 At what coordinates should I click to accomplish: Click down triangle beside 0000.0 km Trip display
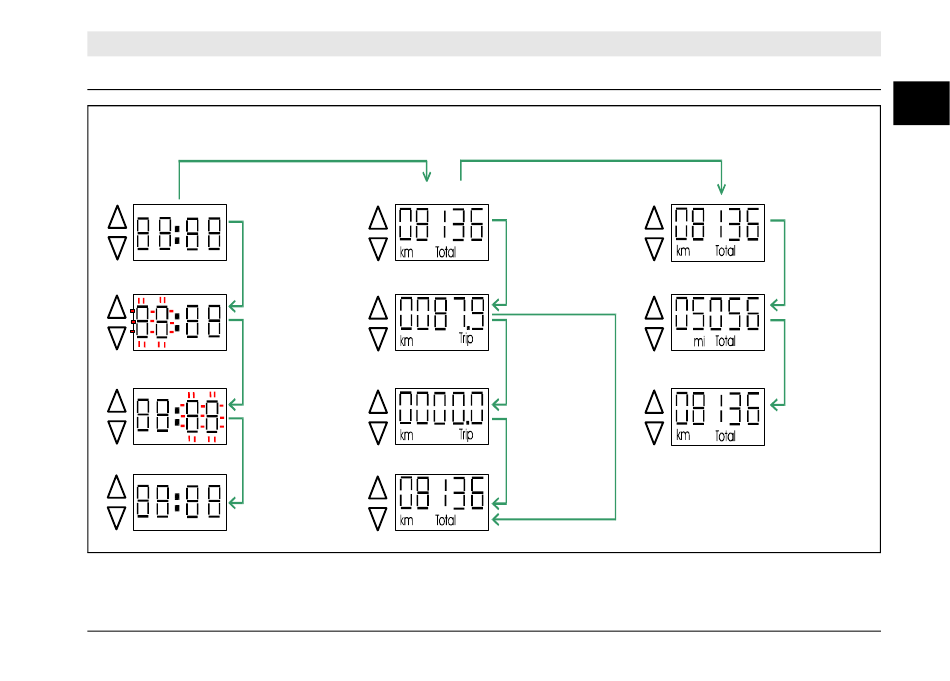[x=378, y=433]
